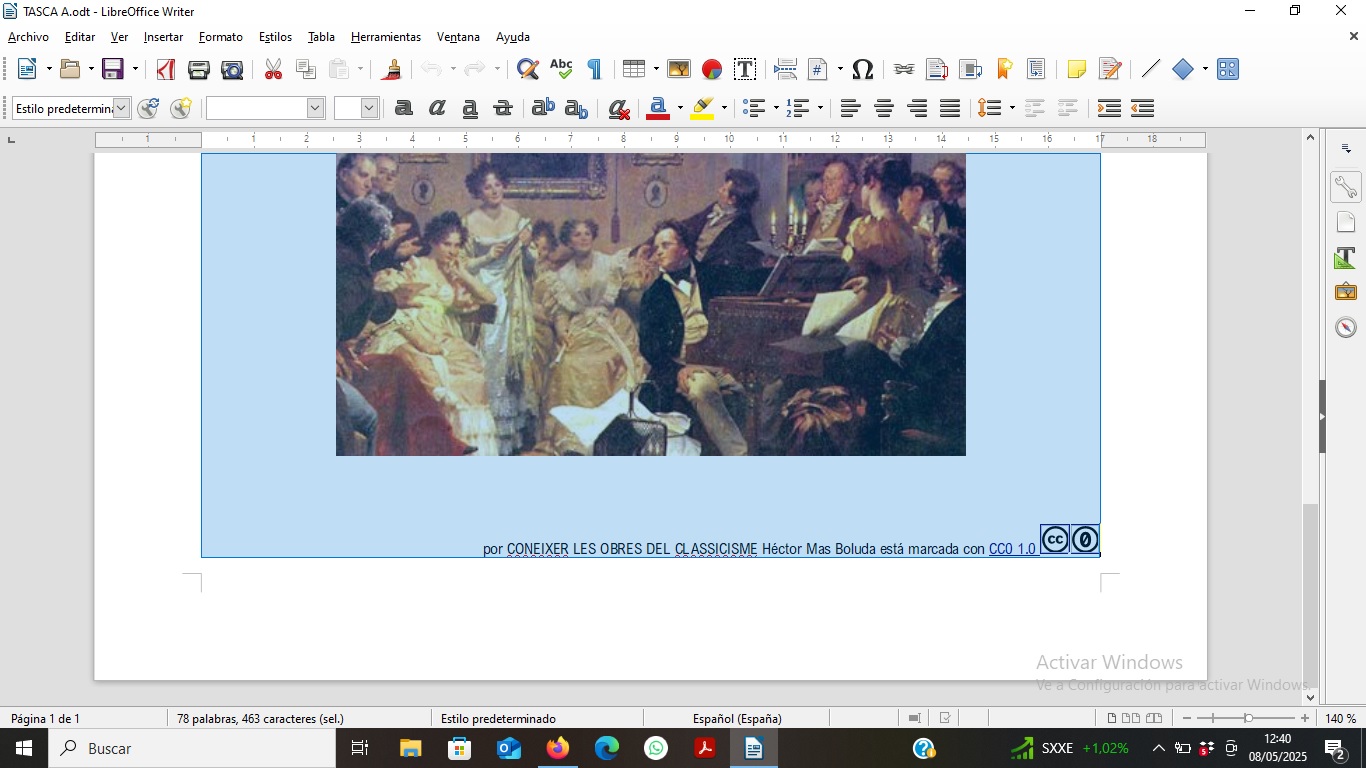
Task: Insert a footnote
Action: 937,69
